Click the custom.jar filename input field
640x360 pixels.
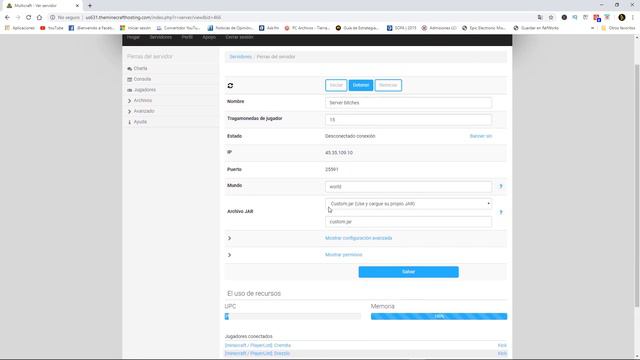tap(408, 222)
